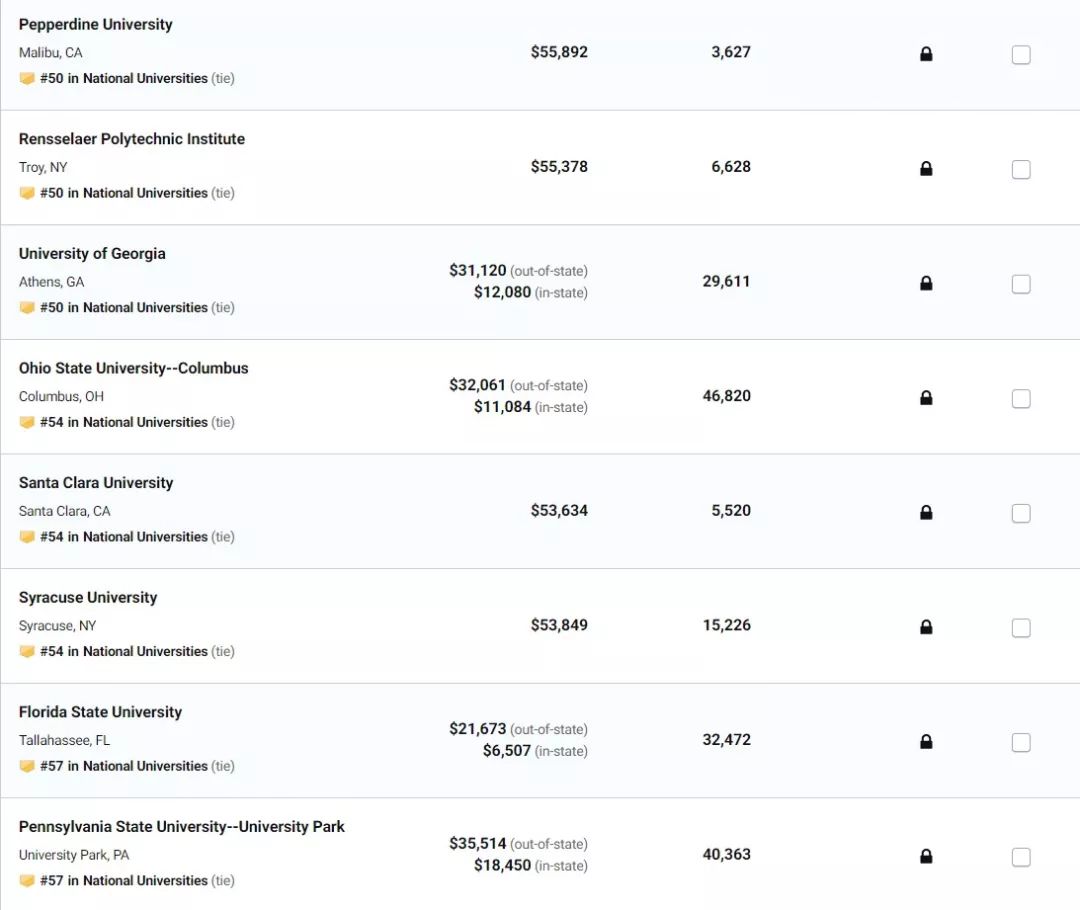This screenshot has width=1080, height=910.
Task: Click the lock icon for Pepperdine University
Action: coord(926,54)
